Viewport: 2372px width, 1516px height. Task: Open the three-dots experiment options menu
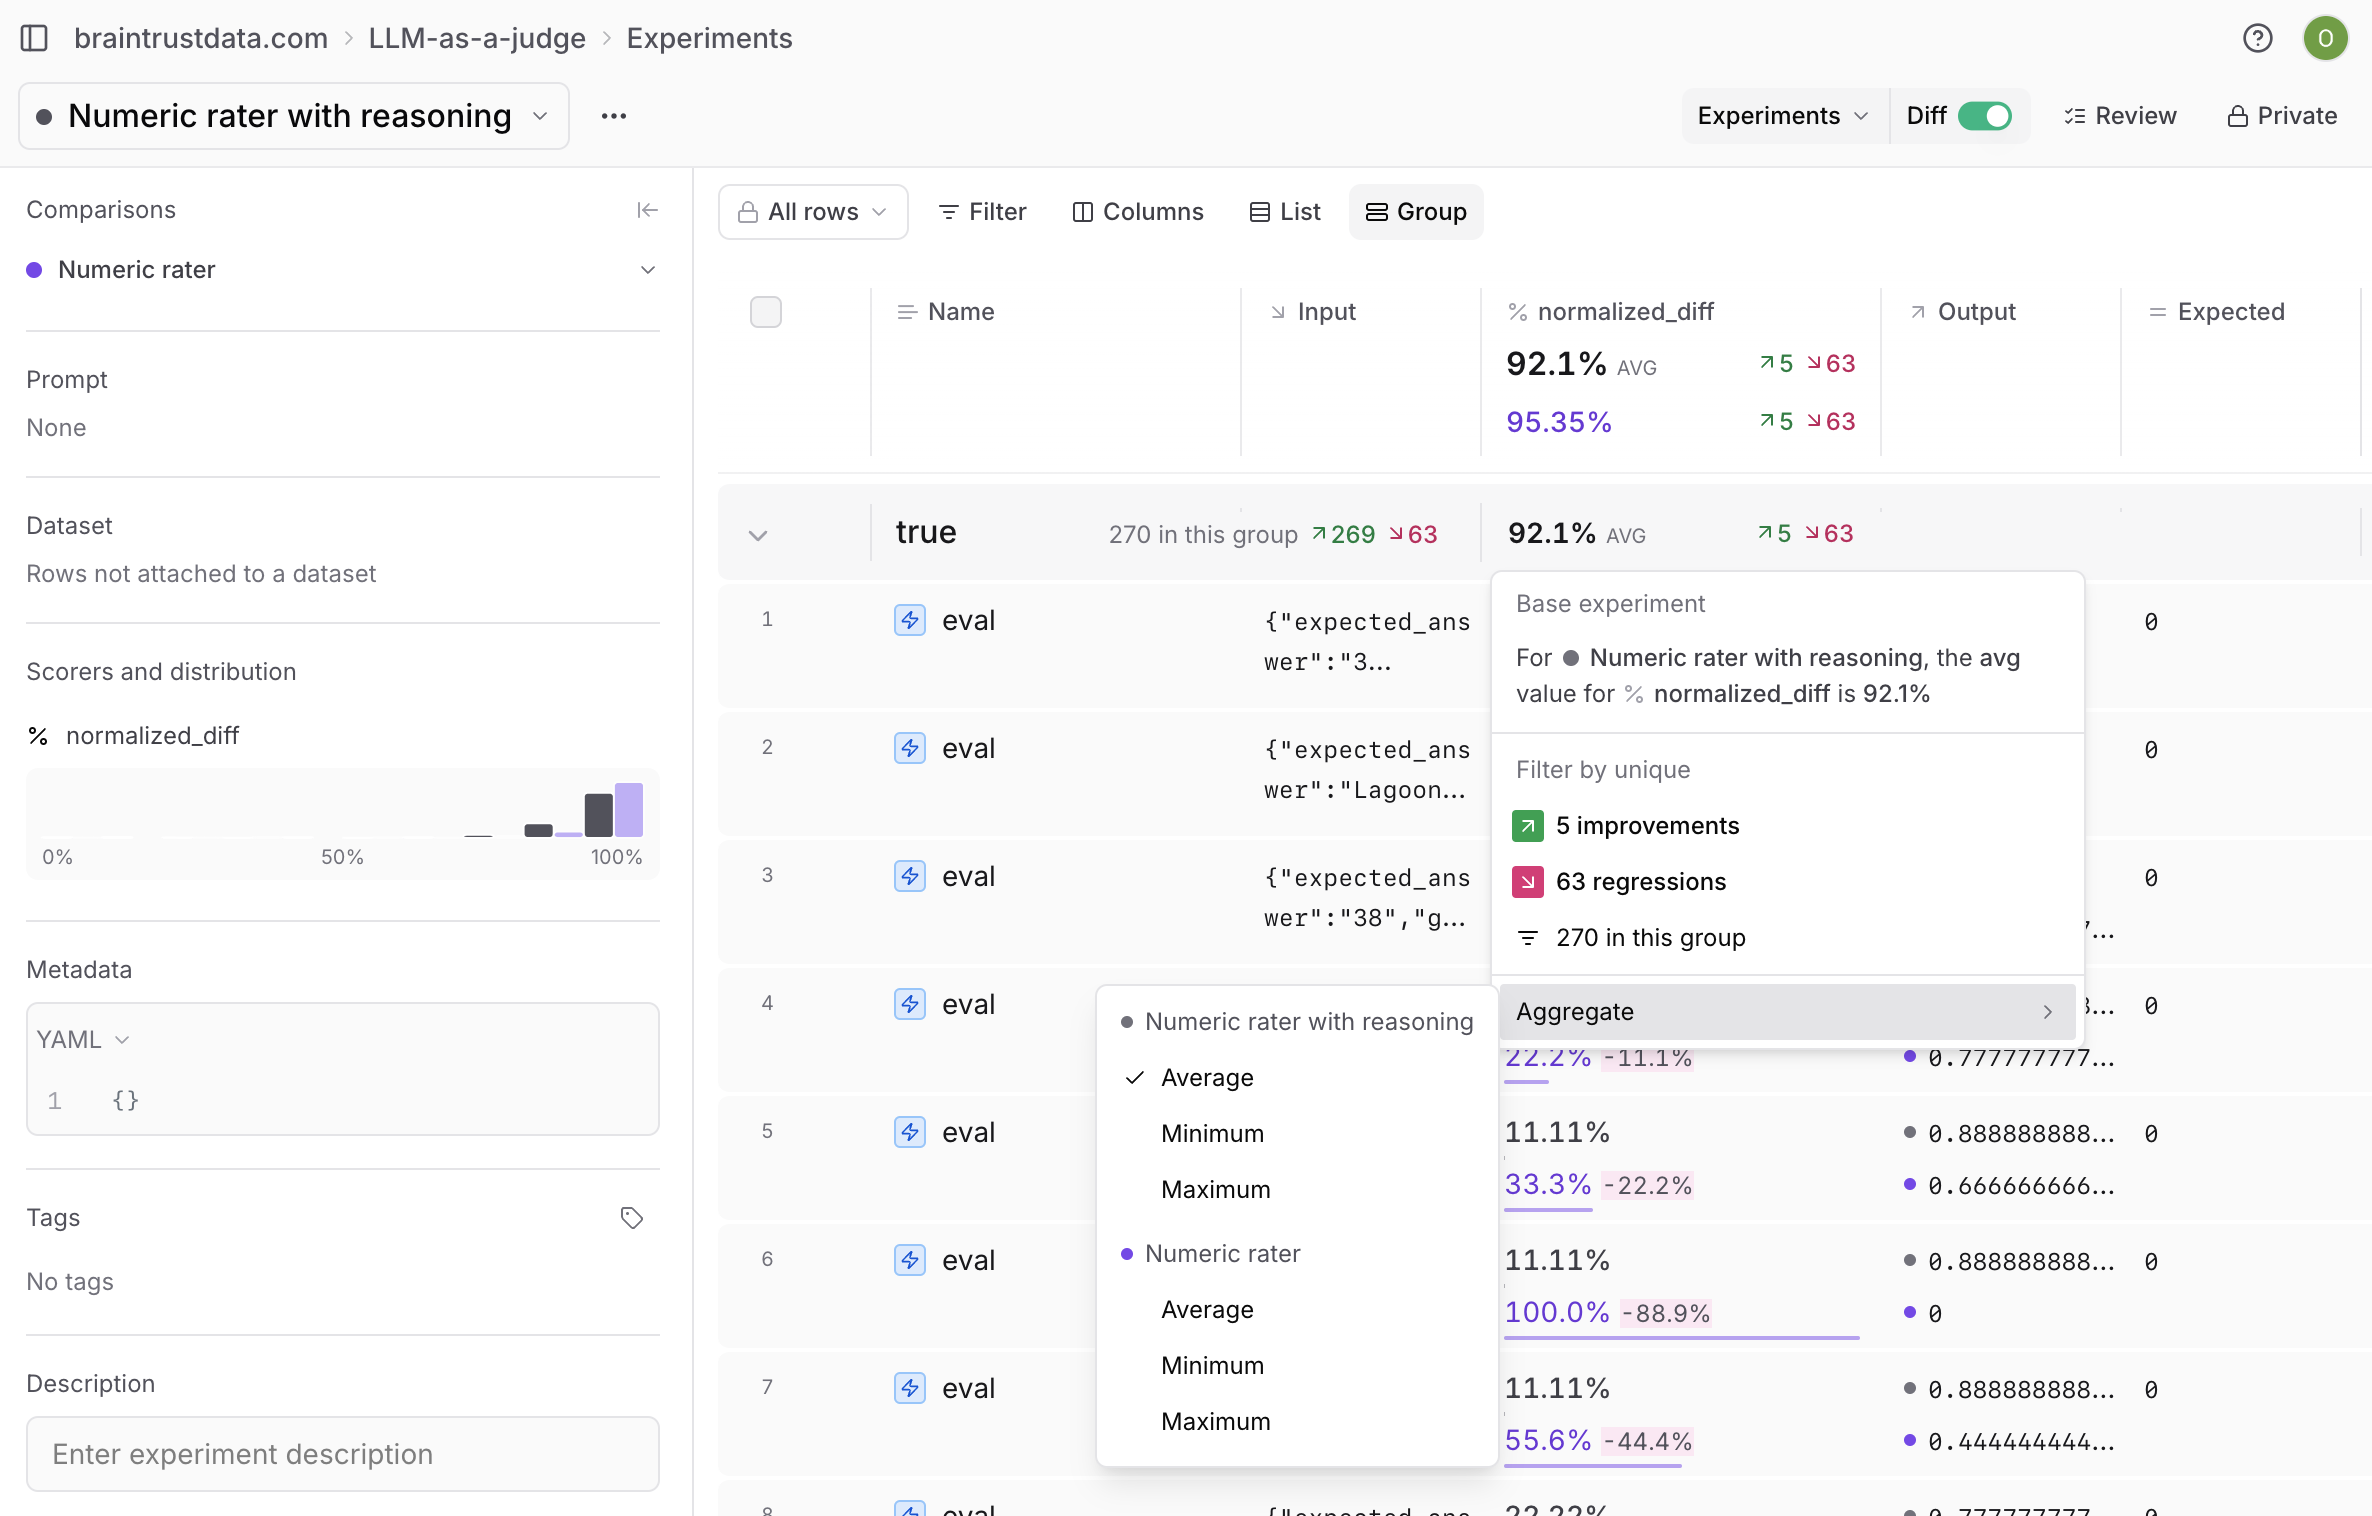coord(613,116)
